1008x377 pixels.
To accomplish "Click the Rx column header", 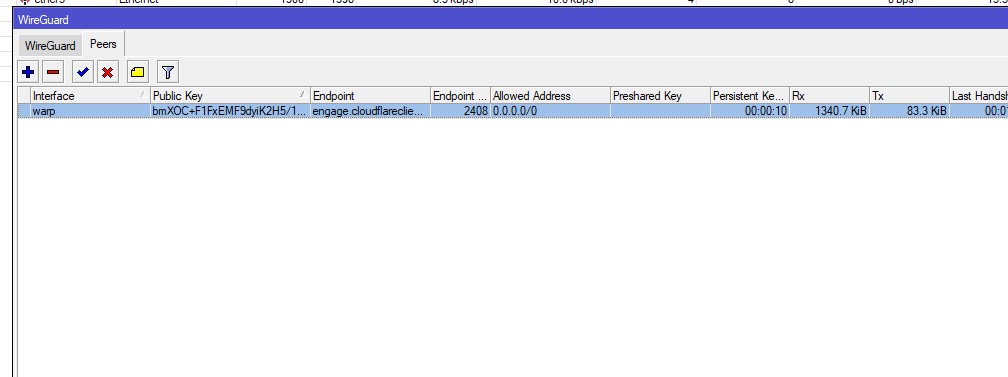I will 829,96.
